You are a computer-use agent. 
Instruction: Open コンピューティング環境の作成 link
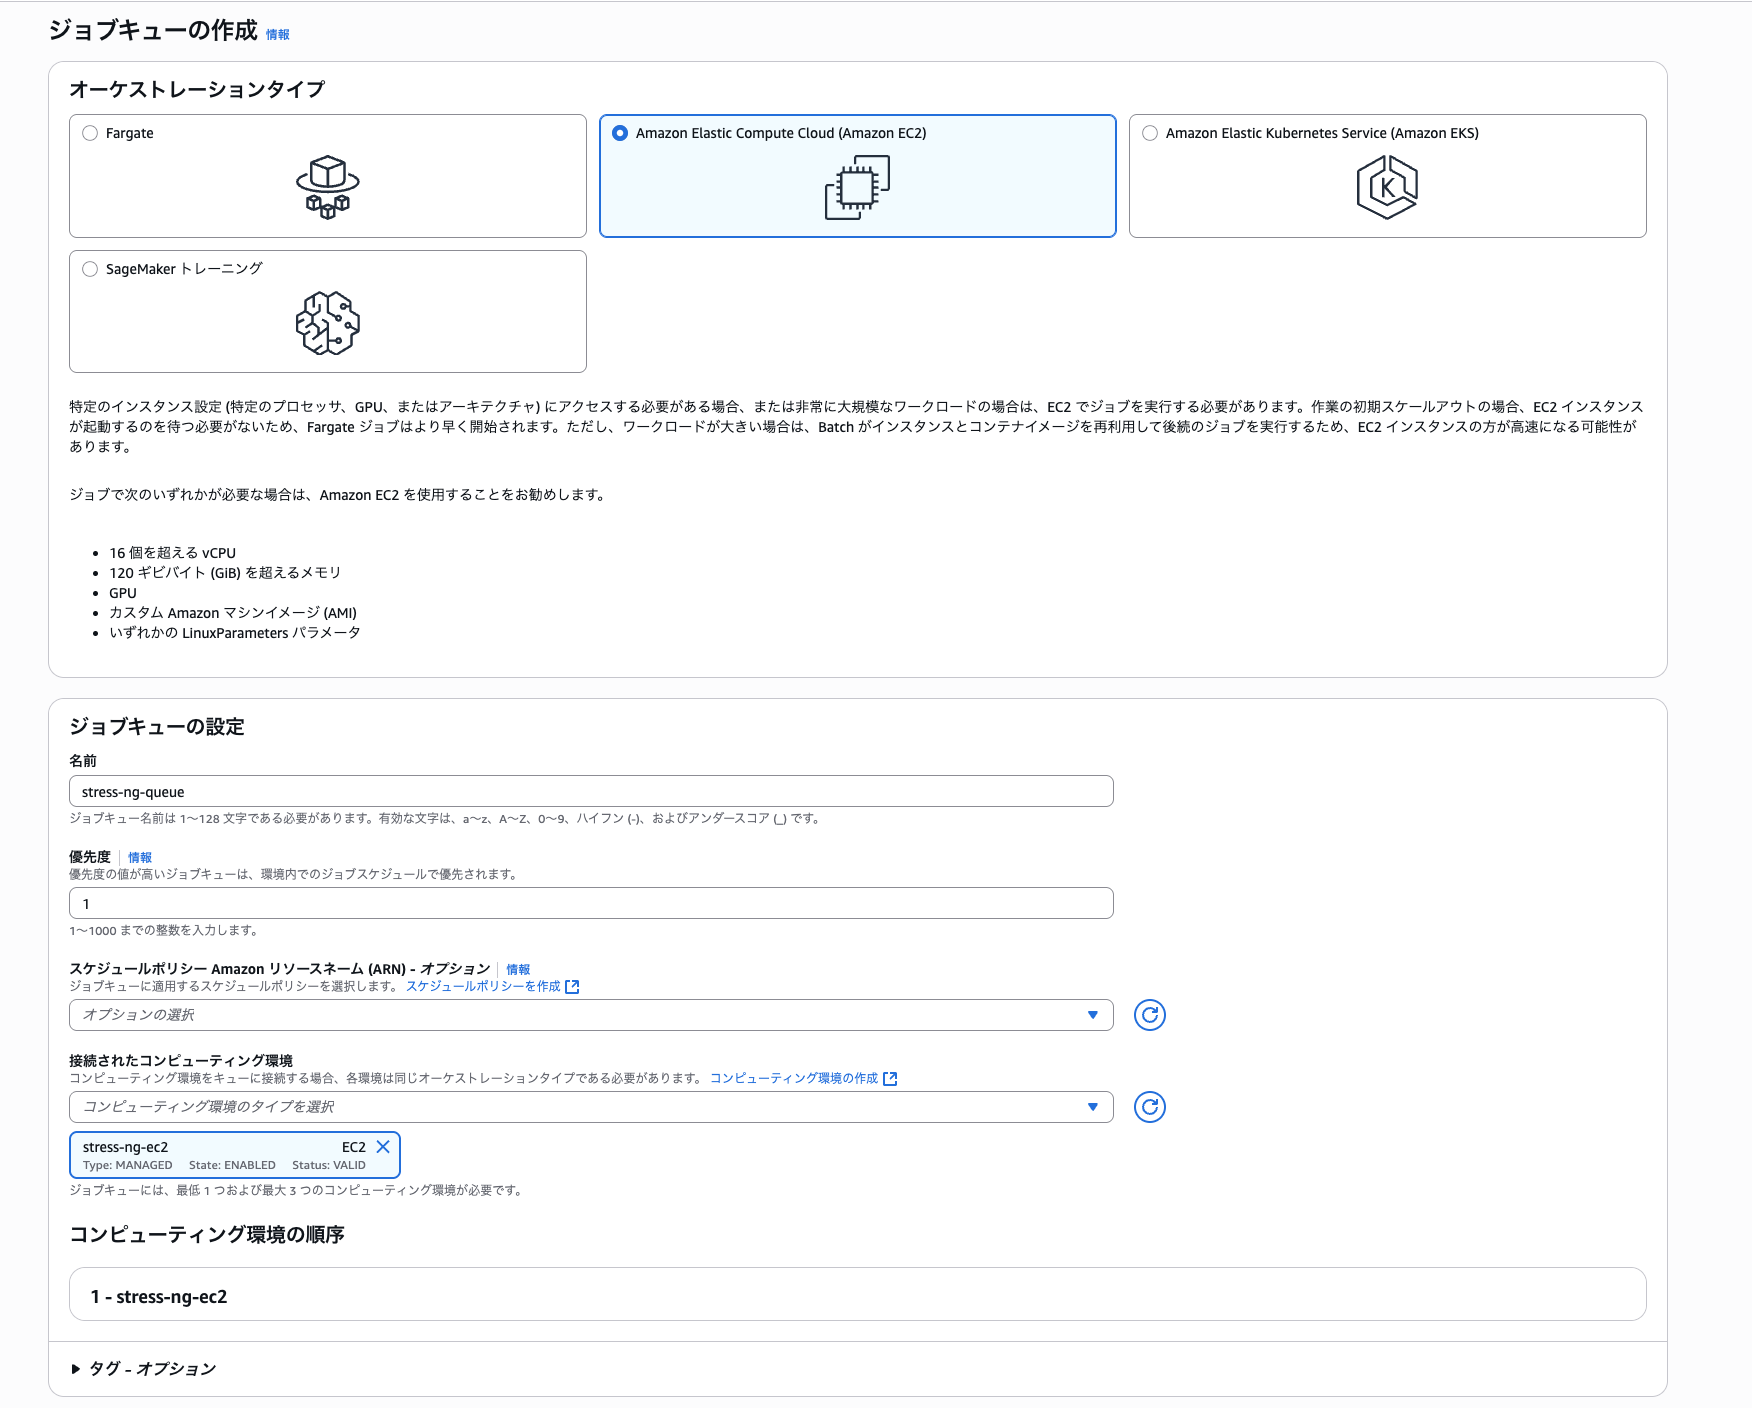coord(794,1078)
